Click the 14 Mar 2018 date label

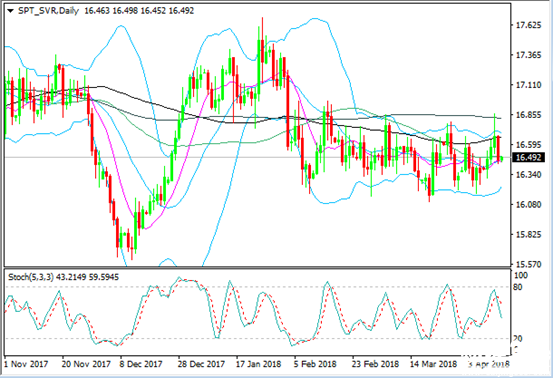point(433,364)
